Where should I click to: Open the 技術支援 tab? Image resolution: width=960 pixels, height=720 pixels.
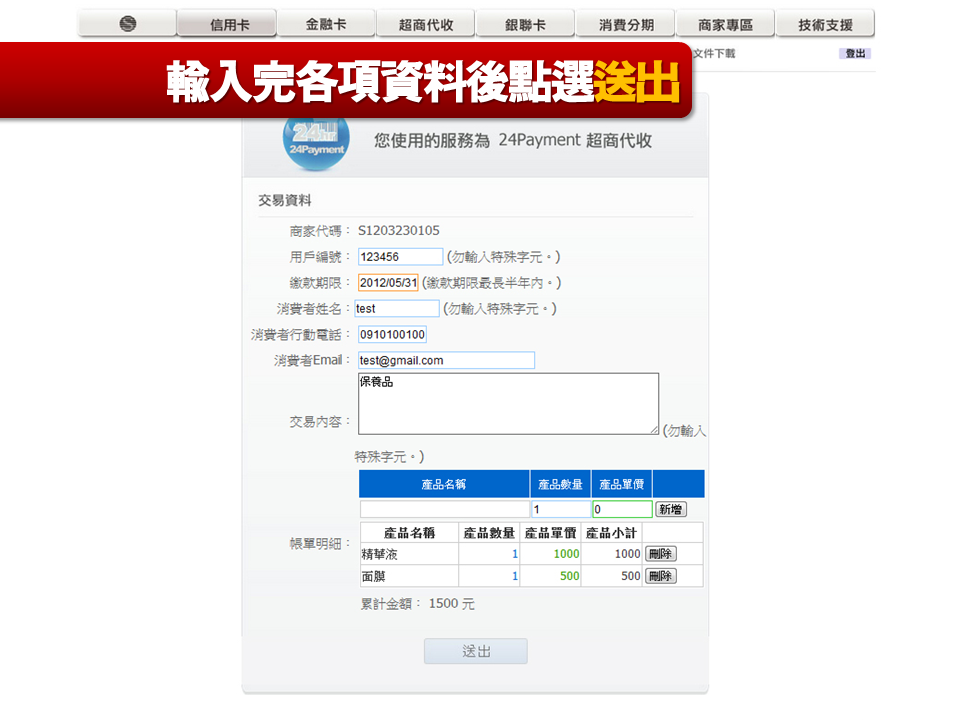(x=824, y=22)
